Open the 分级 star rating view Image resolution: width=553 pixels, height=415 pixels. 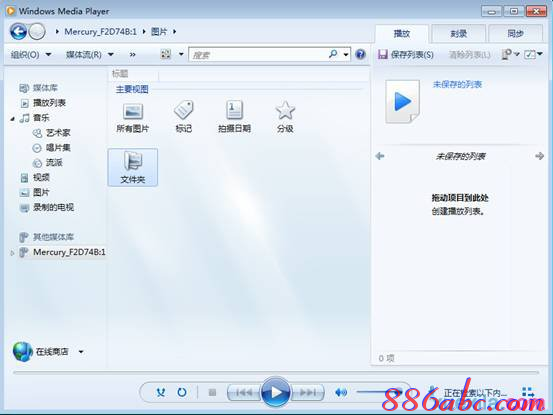tap(285, 117)
